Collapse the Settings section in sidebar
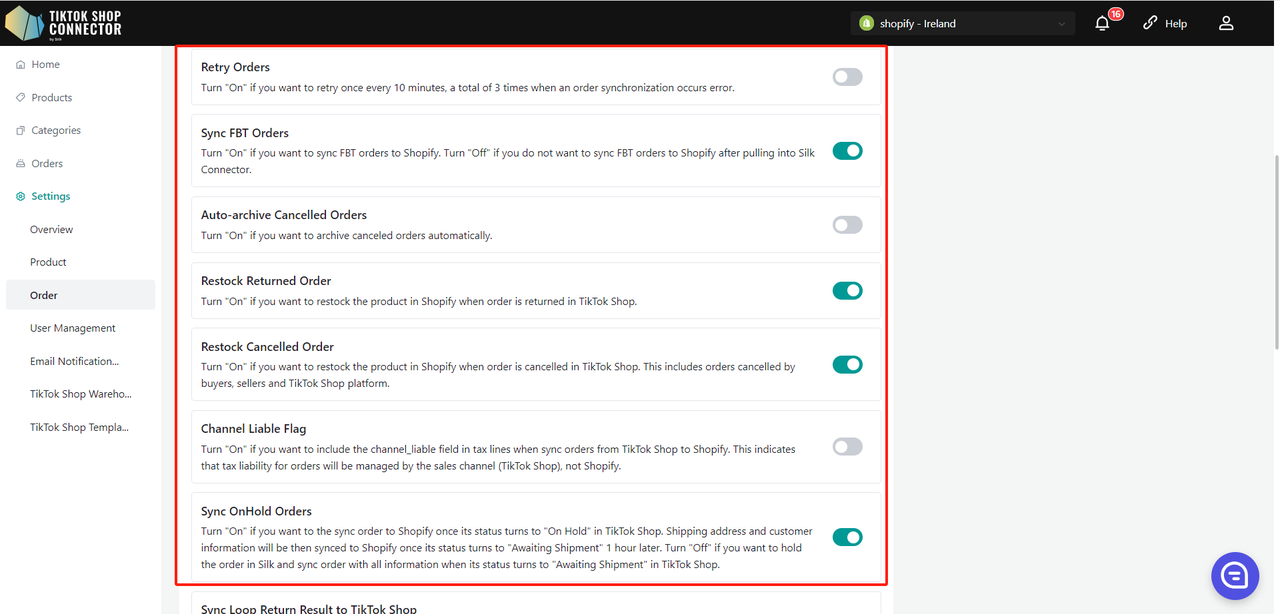Screen dimensions: 1280x614 click(x=50, y=197)
